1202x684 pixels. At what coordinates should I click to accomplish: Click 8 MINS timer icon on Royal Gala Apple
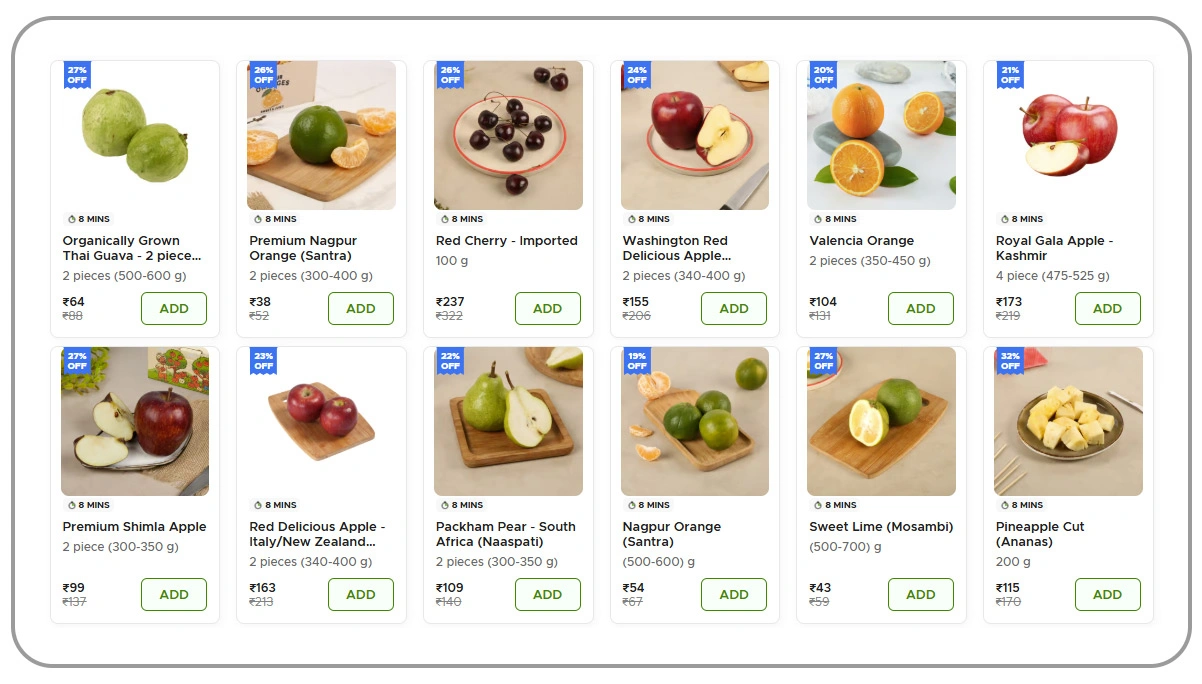pyautogui.click(x=1005, y=219)
